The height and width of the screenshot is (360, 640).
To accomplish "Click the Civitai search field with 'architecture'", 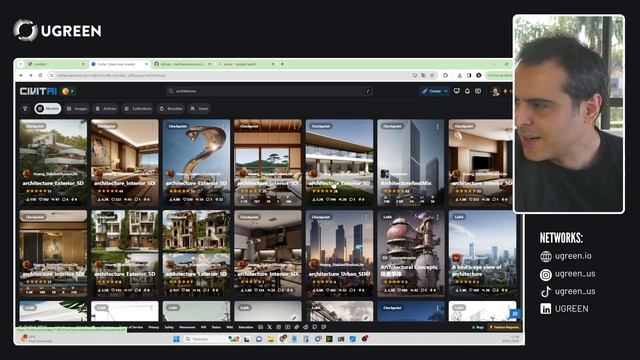I will click(269, 91).
